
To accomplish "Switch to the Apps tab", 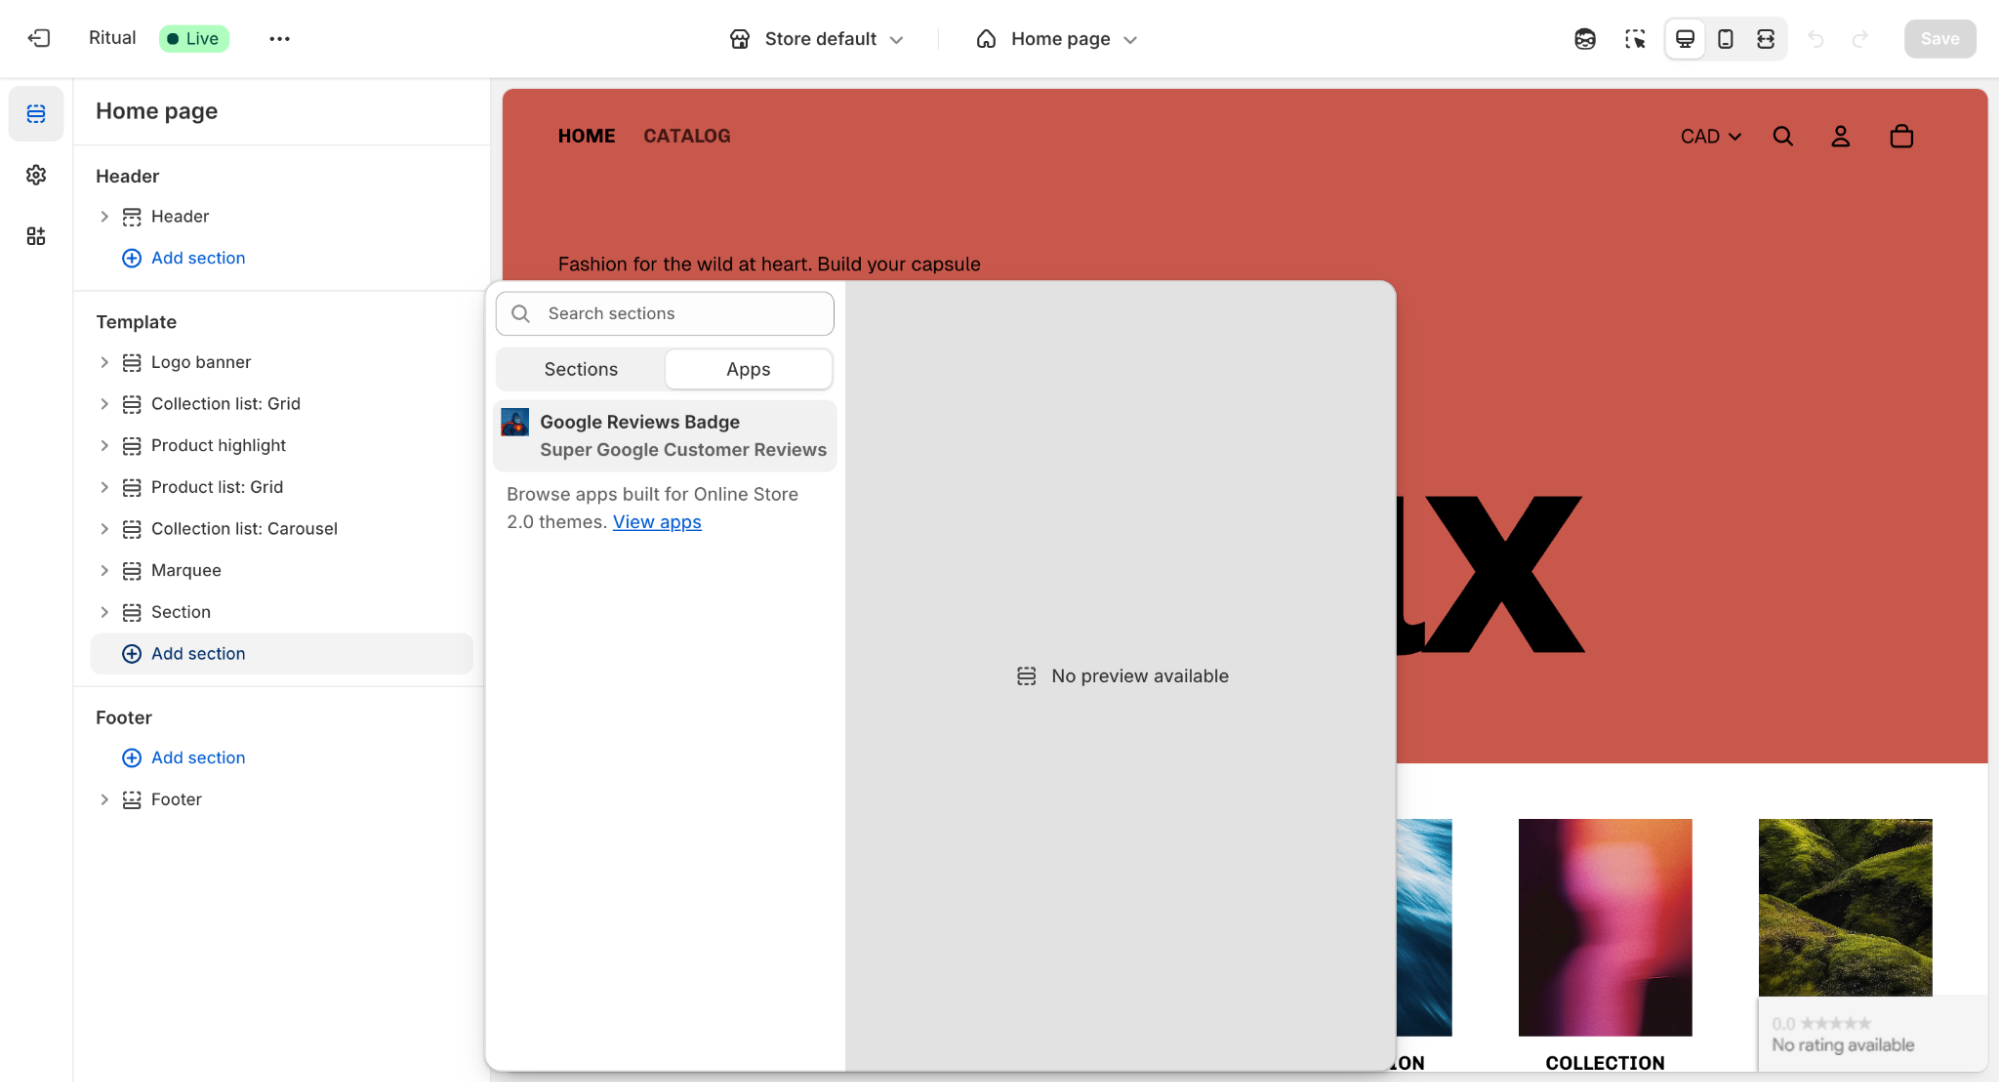I will (x=748, y=369).
